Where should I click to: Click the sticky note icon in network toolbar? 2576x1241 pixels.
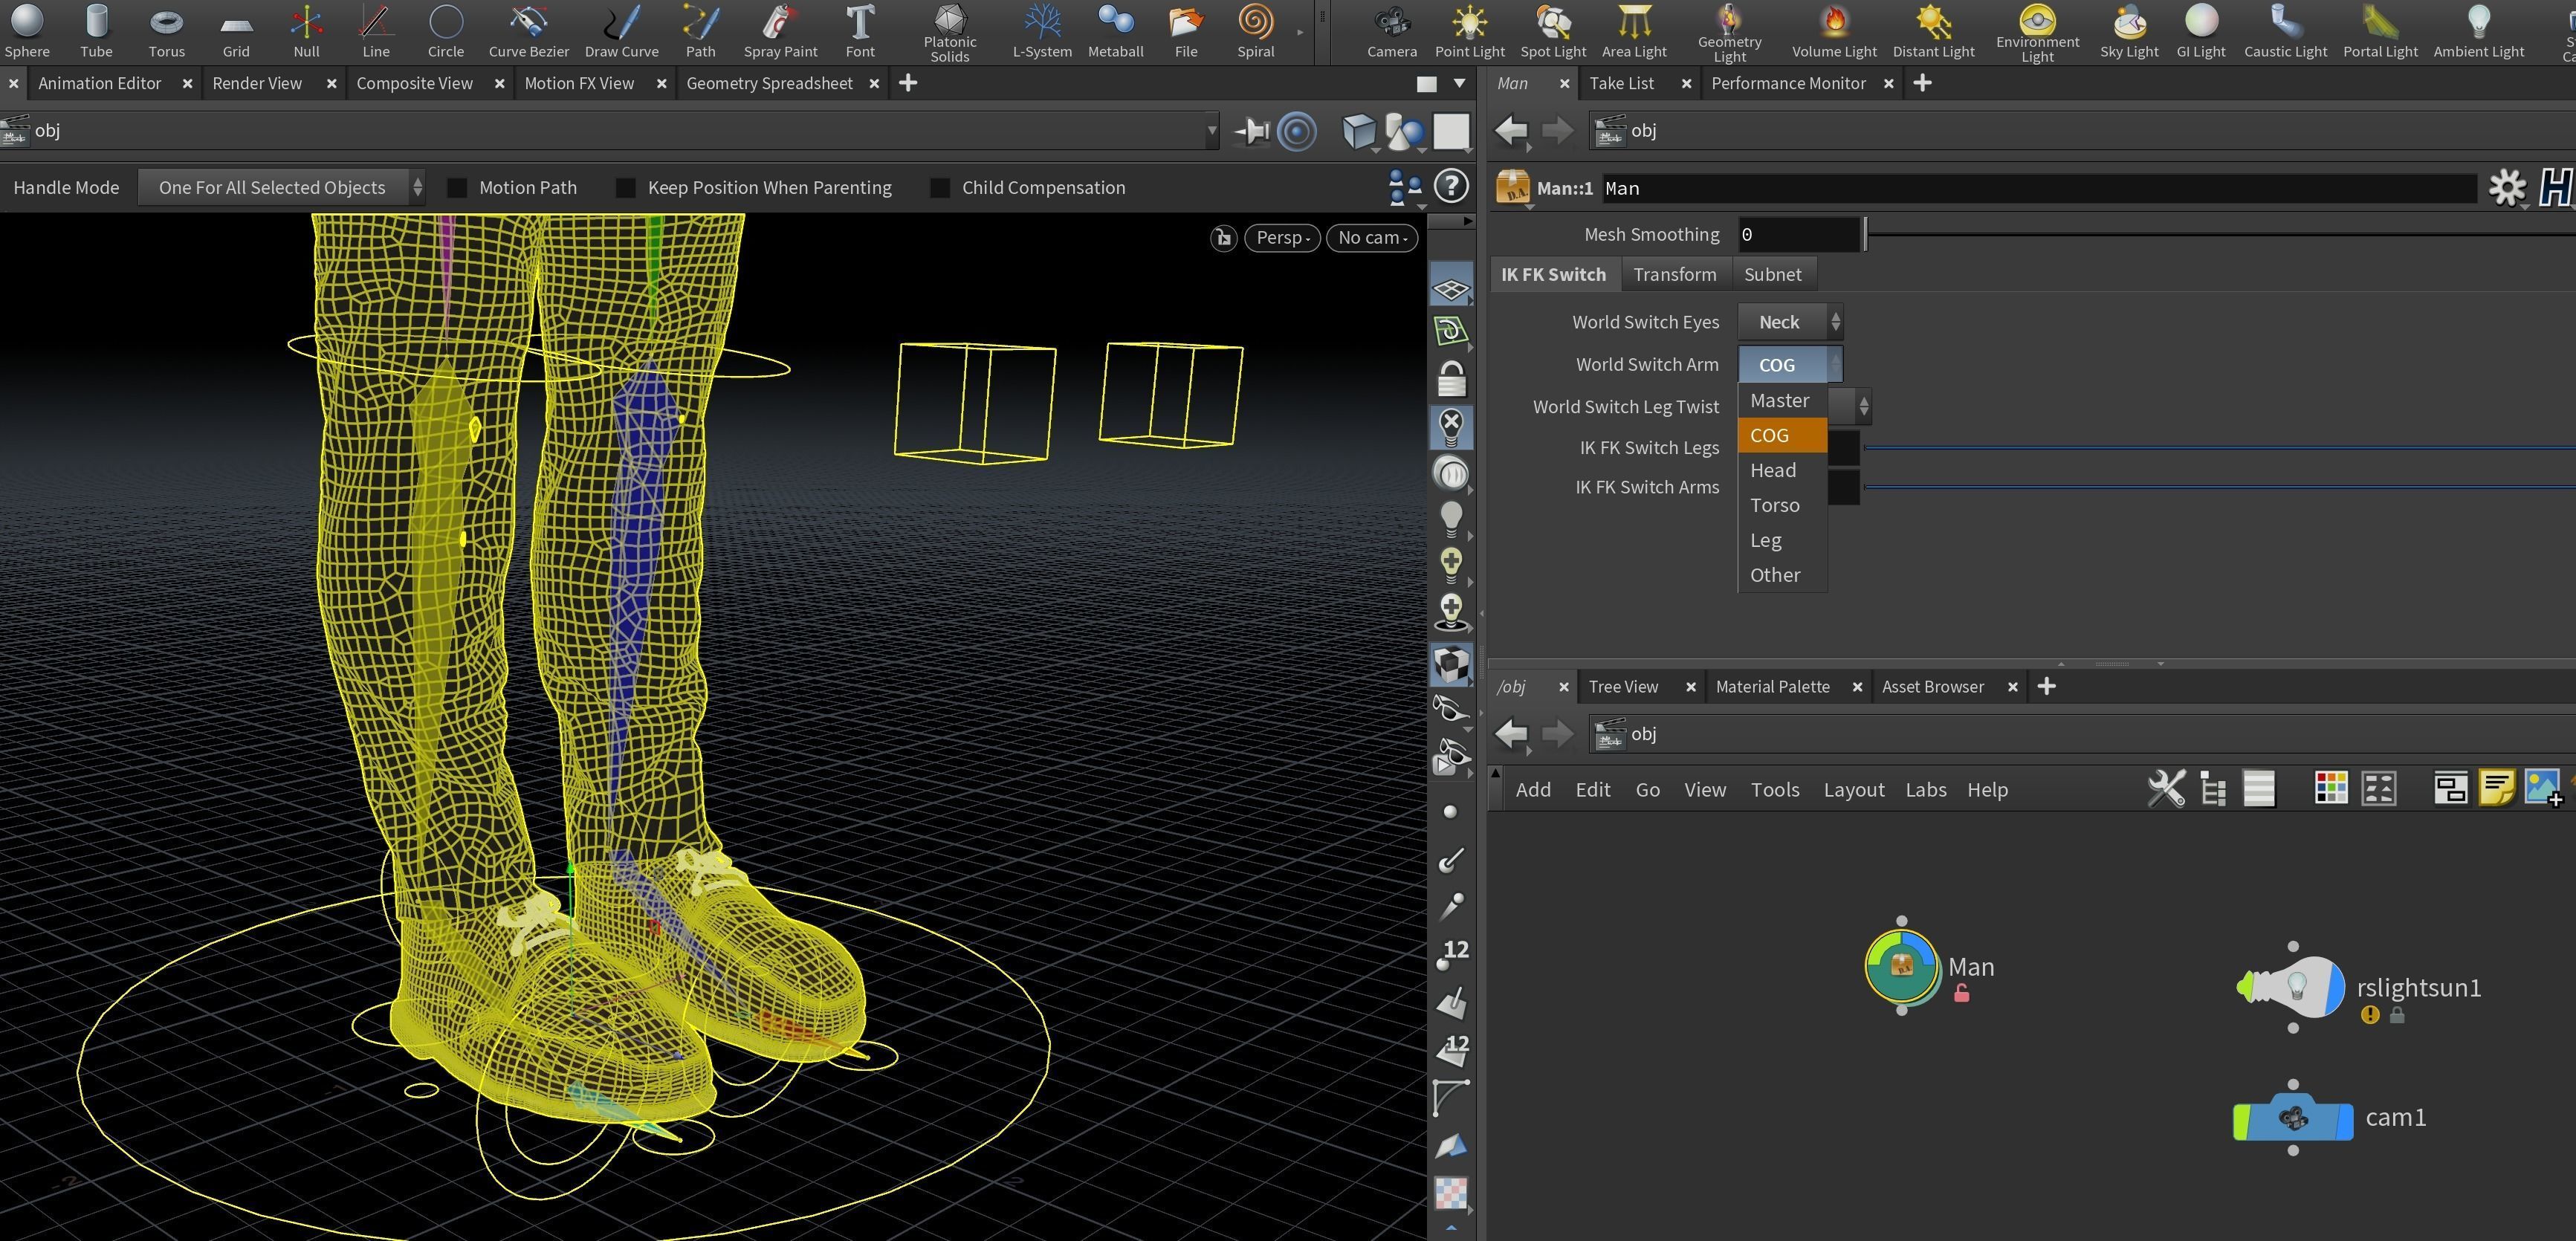[2496, 788]
